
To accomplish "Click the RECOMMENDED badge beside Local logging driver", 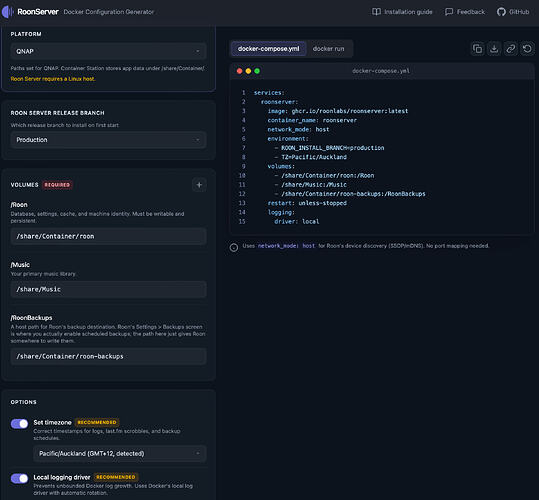I will click(x=116, y=477).
